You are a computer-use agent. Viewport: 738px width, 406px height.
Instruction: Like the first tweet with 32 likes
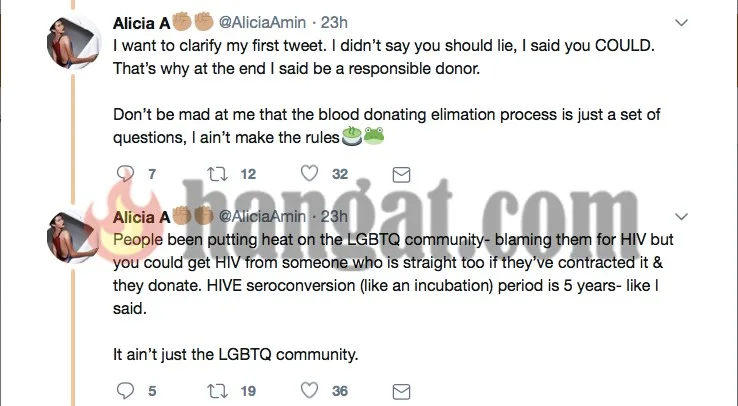(310, 174)
